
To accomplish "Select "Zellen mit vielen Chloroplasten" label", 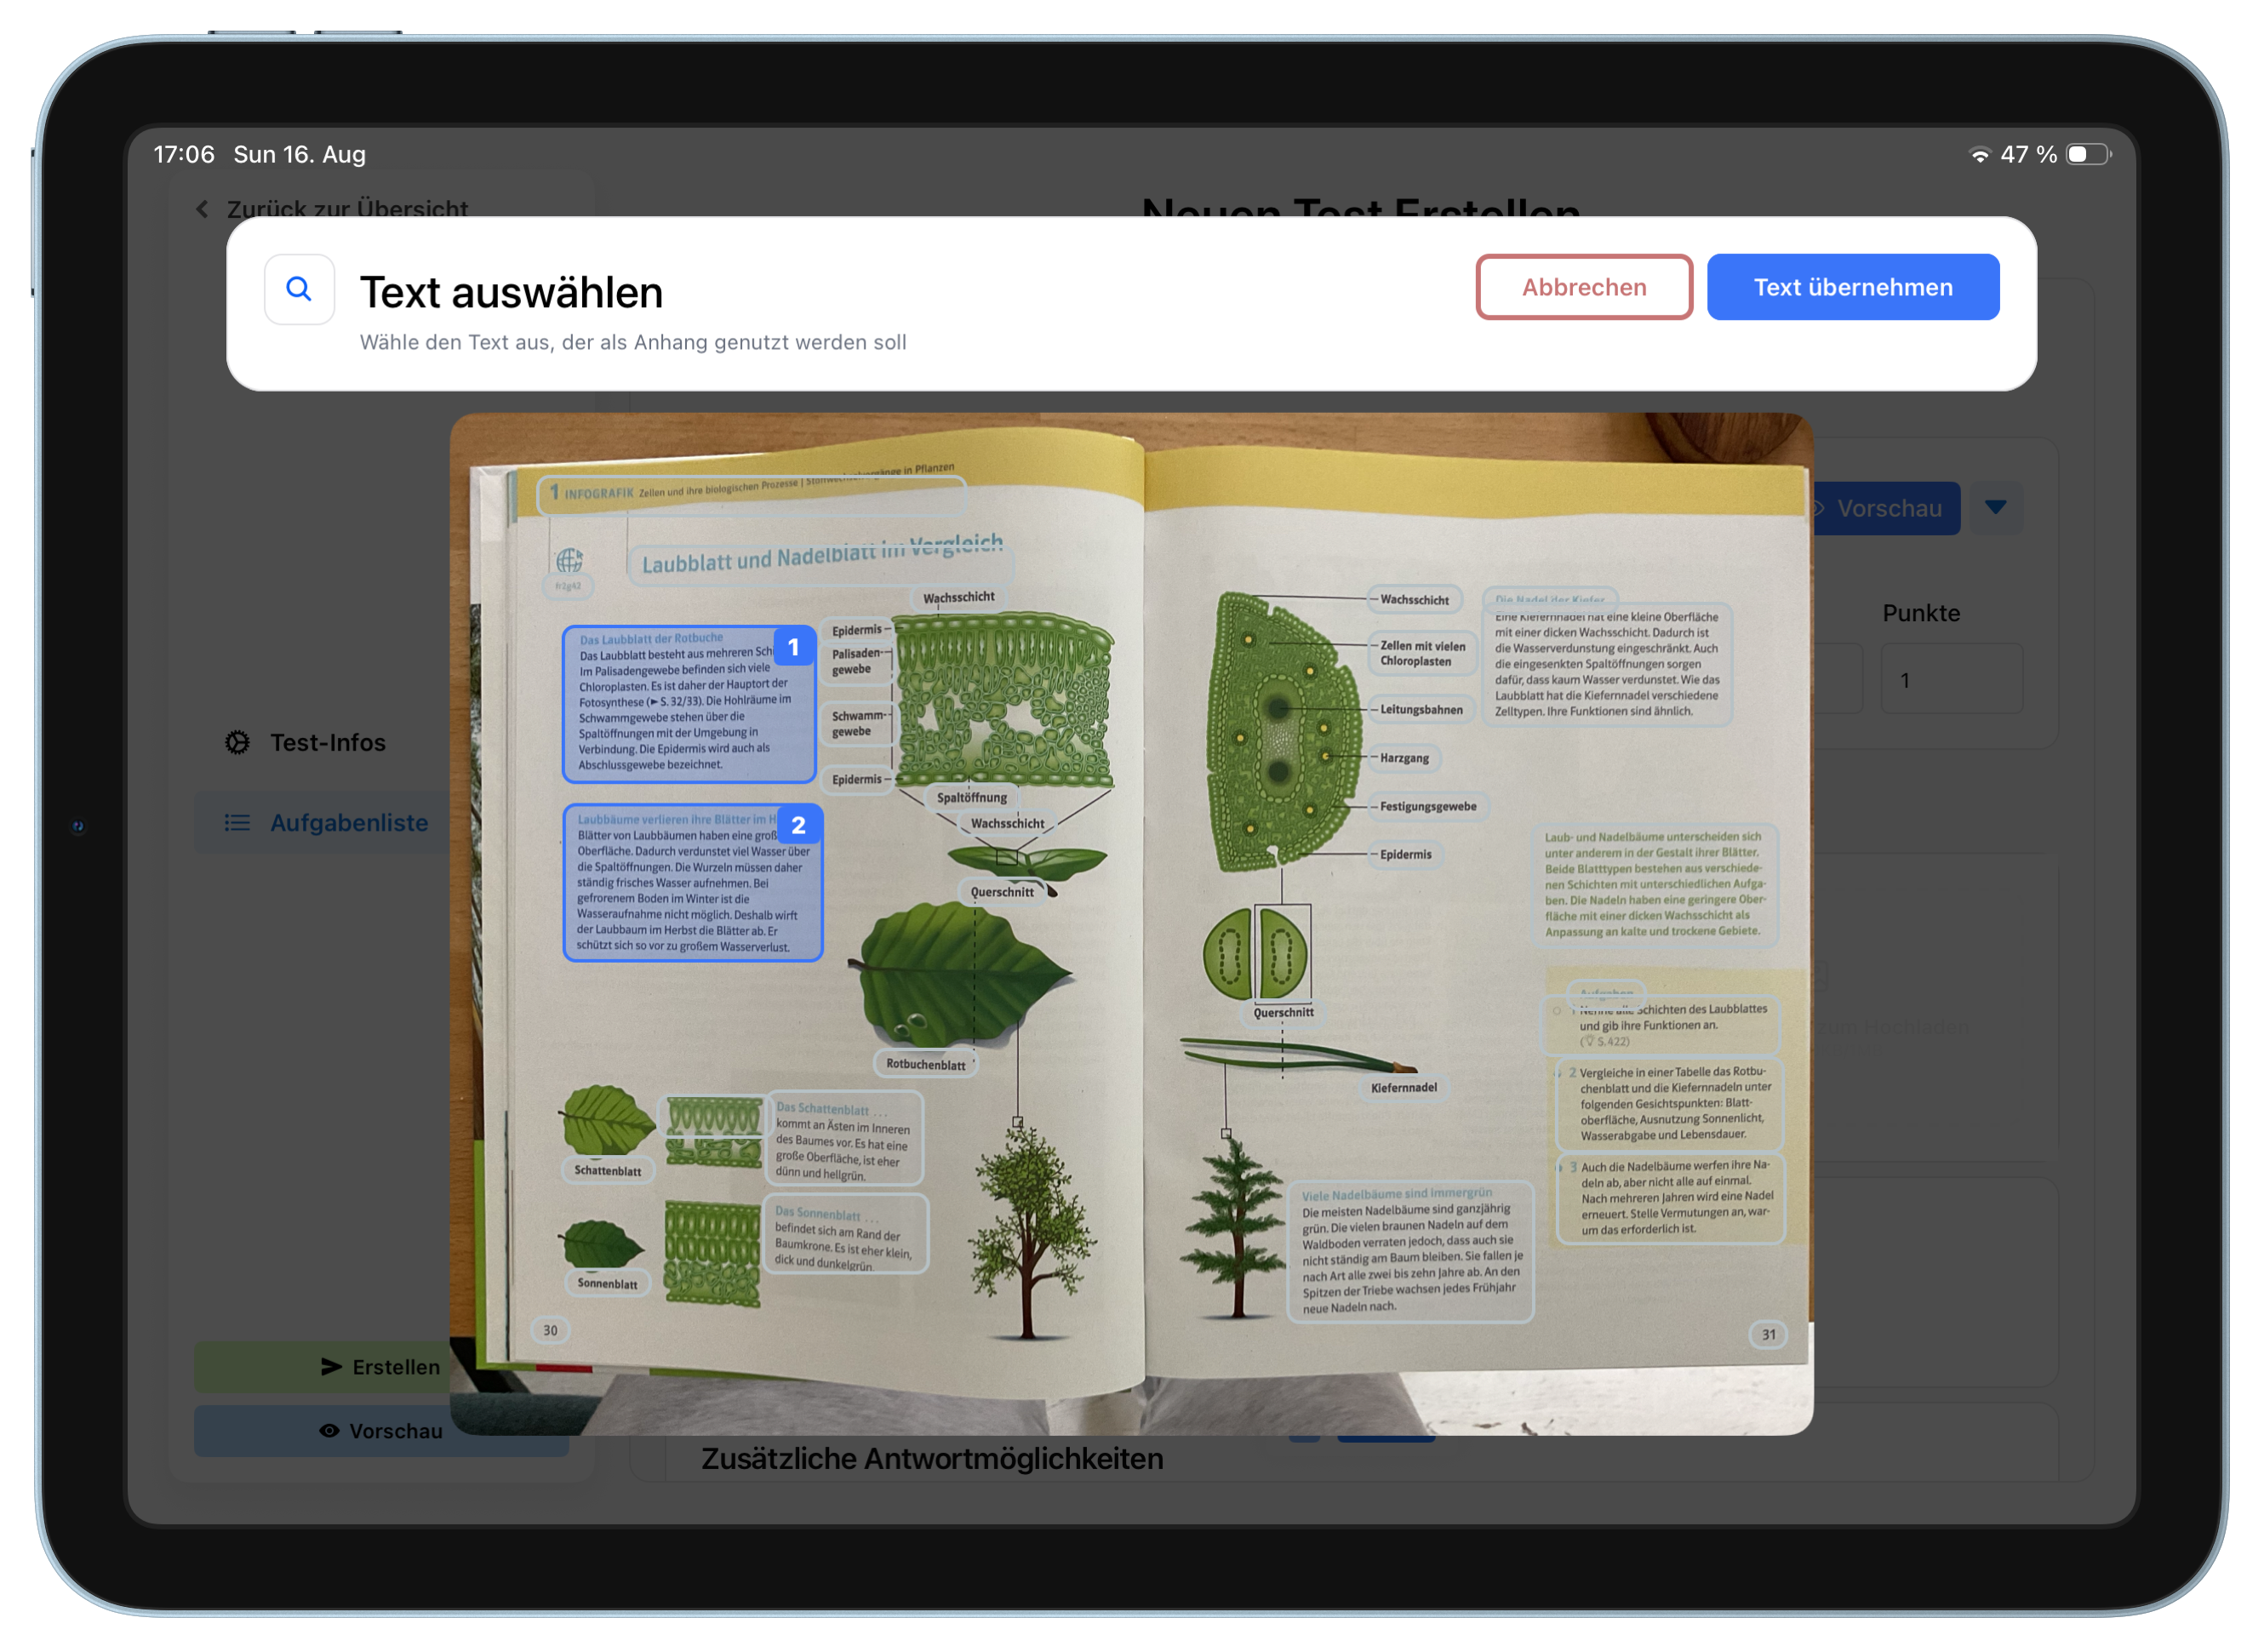I will click(x=1421, y=653).
